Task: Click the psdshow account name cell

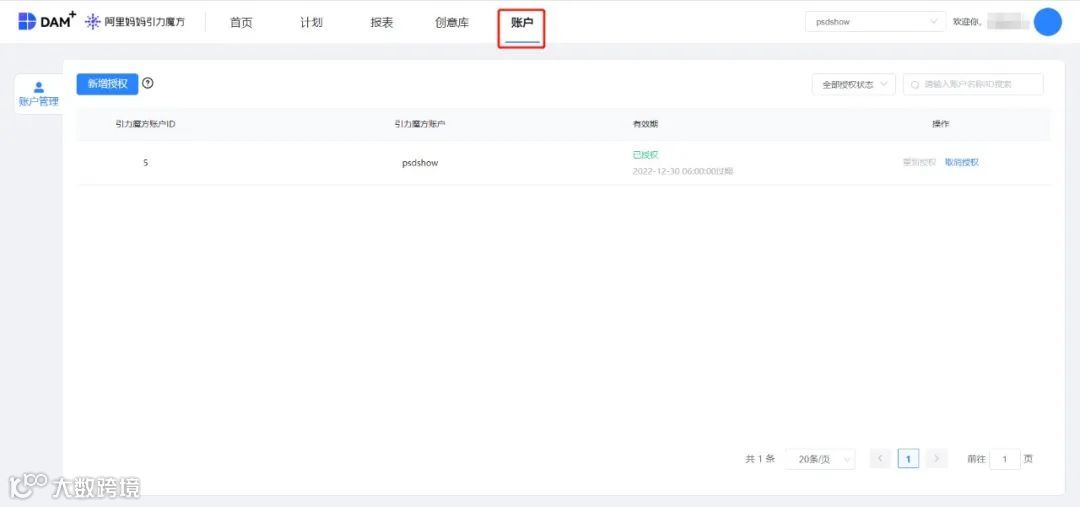Action: 420,163
